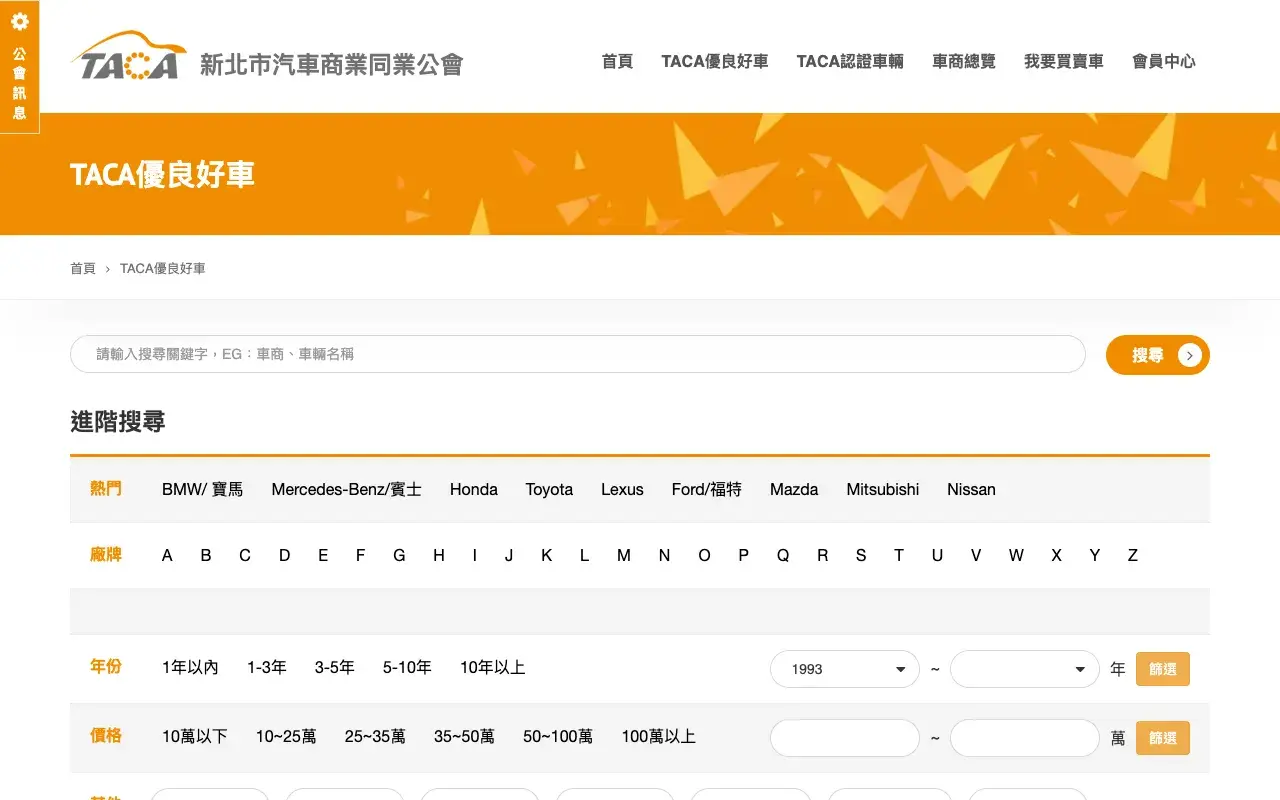
Task: Select brand letter M
Action: pyautogui.click(x=624, y=555)
